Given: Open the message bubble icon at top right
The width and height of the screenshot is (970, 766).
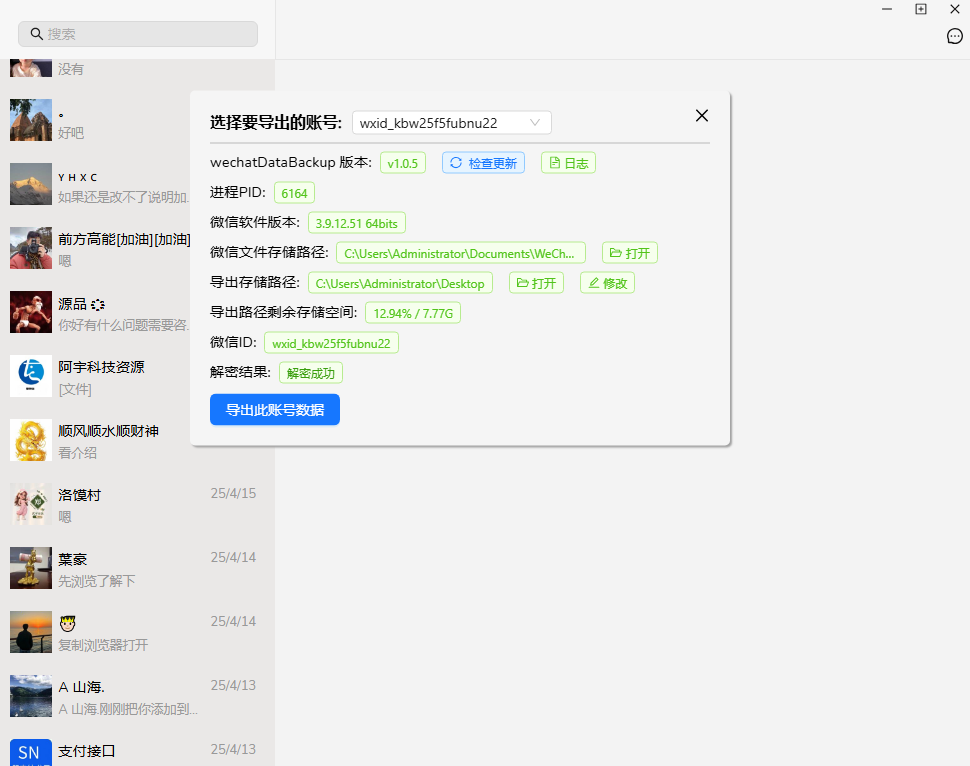Looking at the screenshot, I should (x=955, y=36).
